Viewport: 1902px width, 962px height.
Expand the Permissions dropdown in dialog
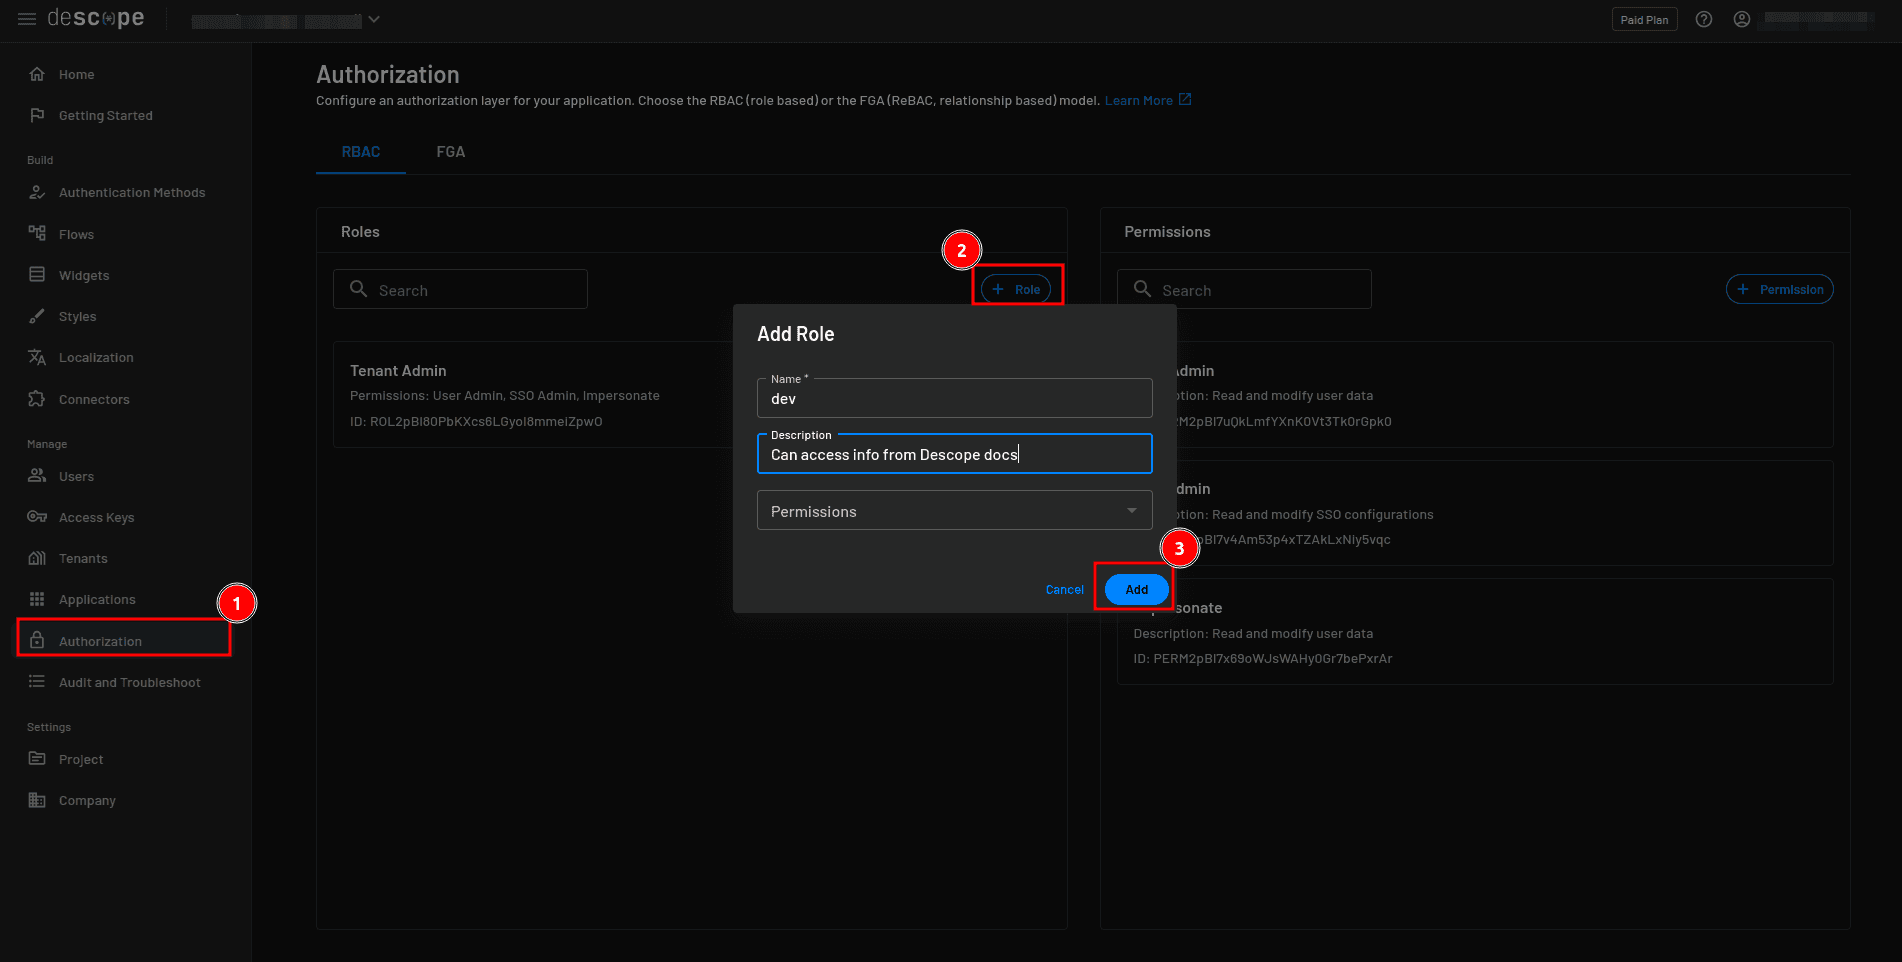tap(1131, 511)
